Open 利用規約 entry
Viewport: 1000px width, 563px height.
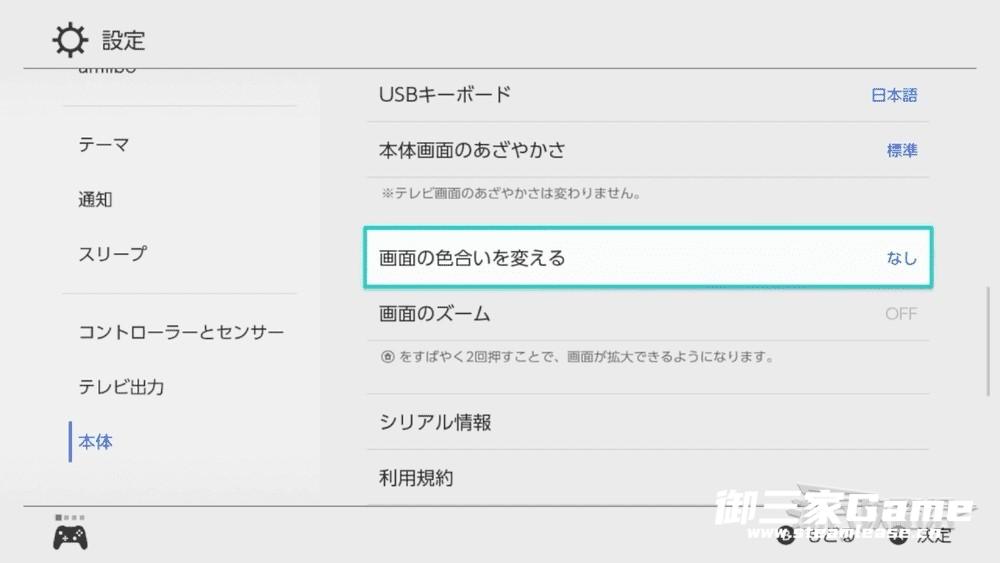[416, 478]
